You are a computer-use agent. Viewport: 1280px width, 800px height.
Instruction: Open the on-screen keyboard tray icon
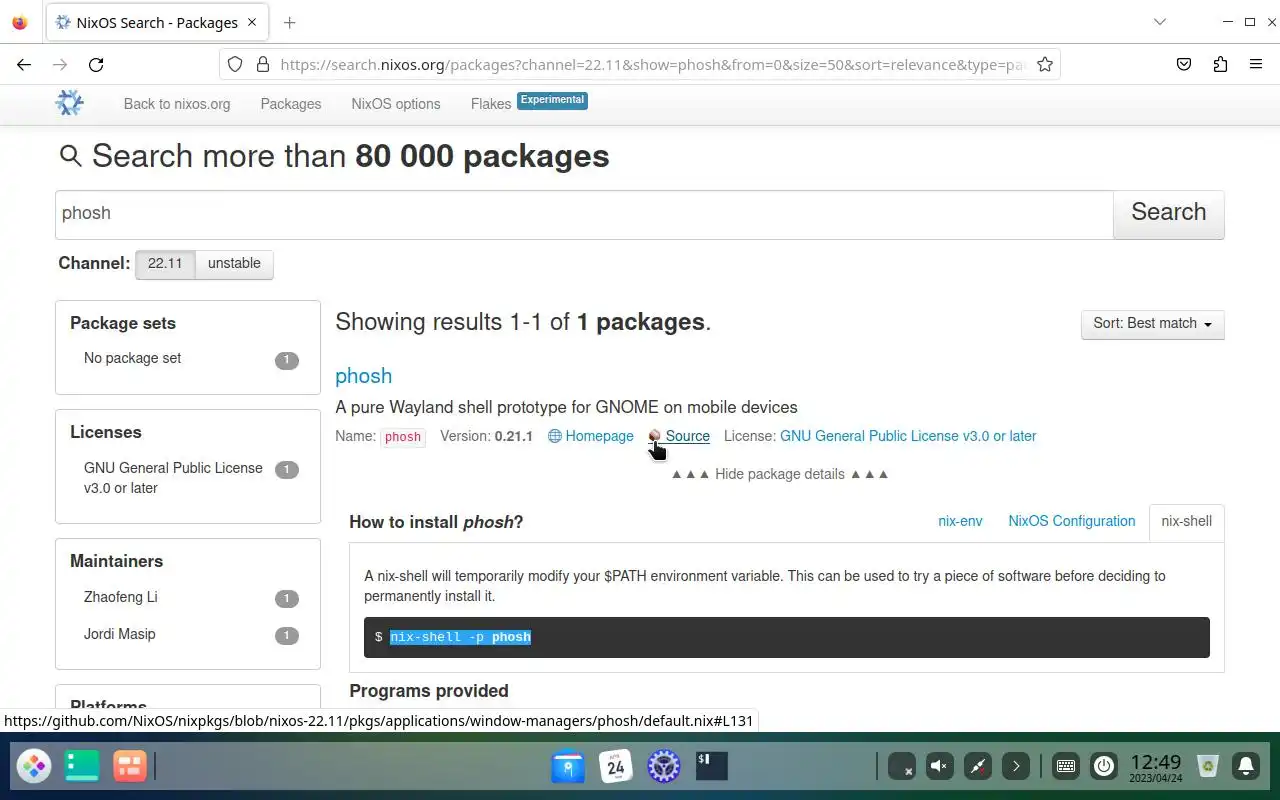click(x=1066, y=767)
